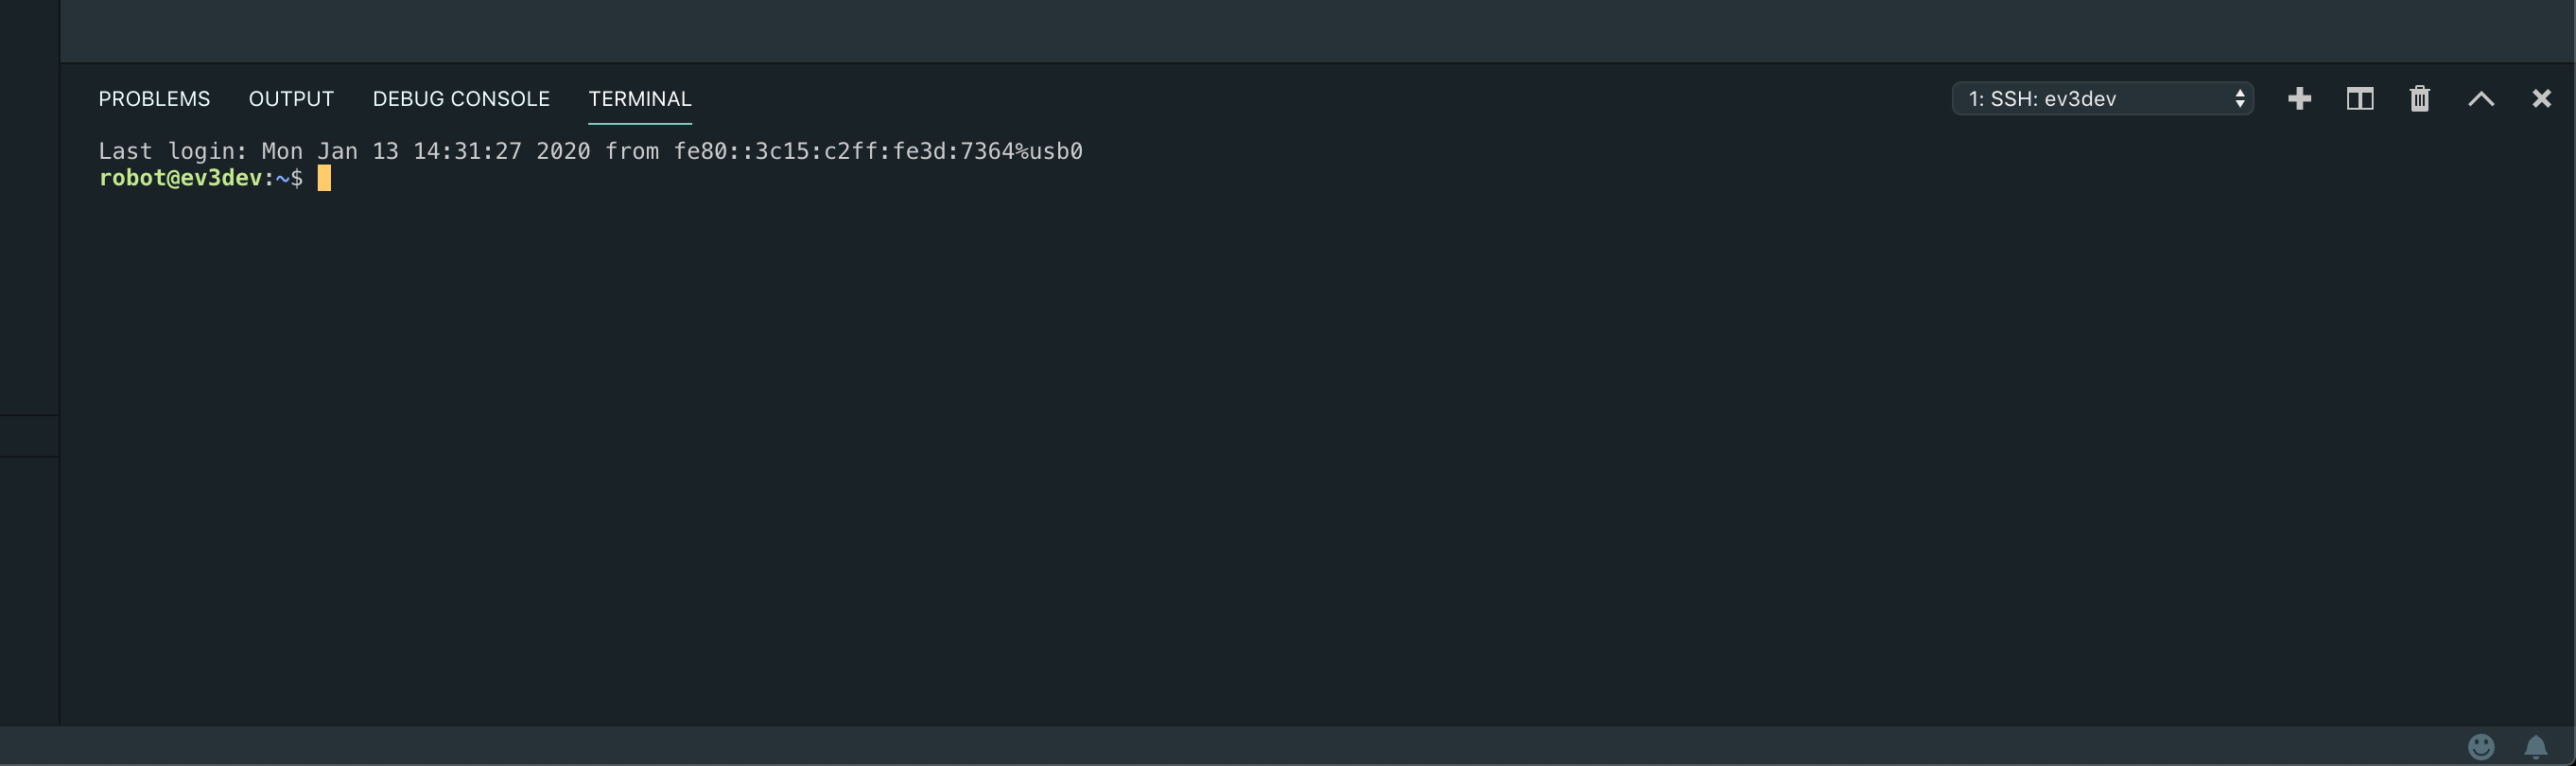Click the new terminal plus icon

click(x=2299, y=98)
